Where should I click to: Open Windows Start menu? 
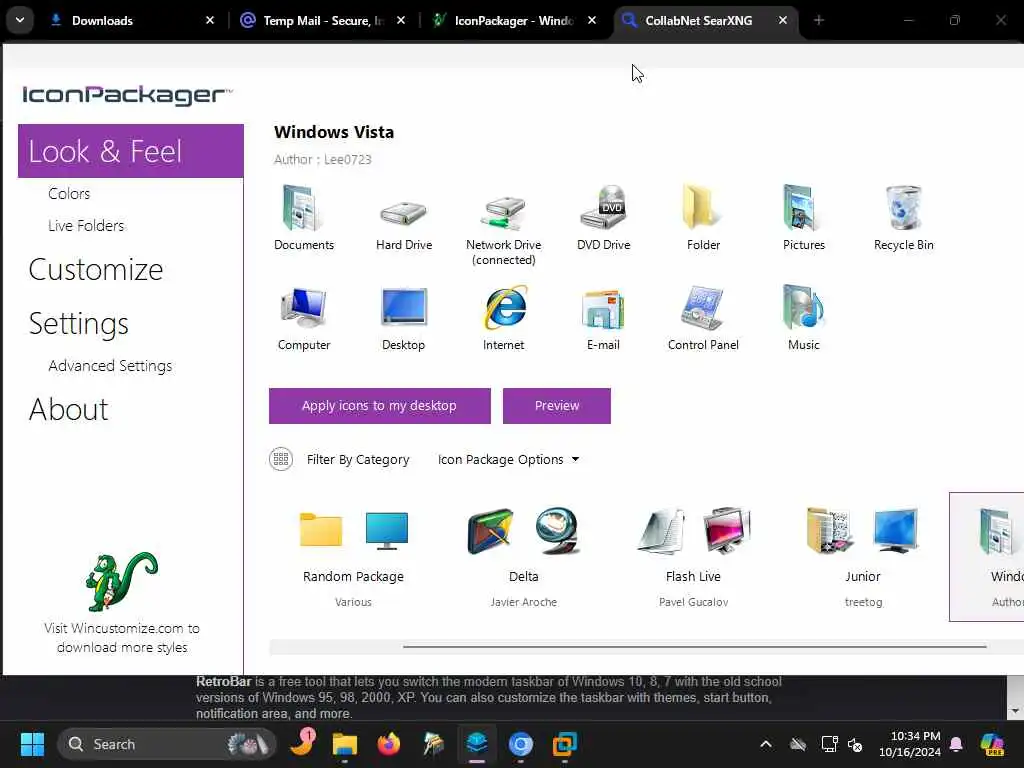point(32,744)
